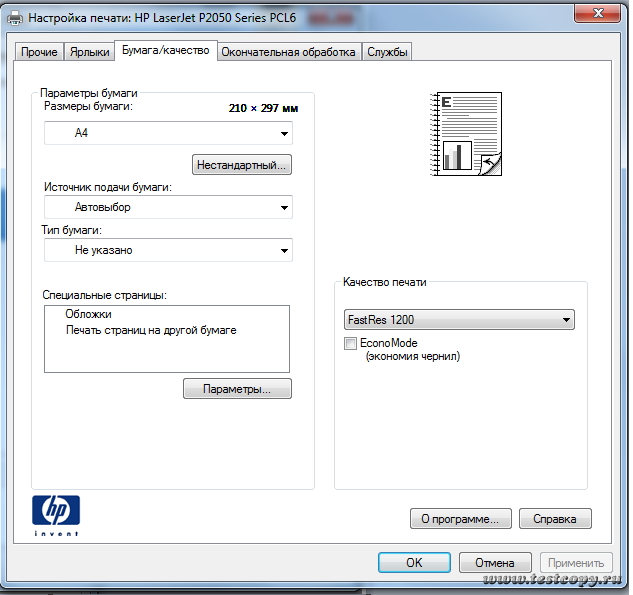Click the Параметры button
The height and width of the screenshot is (595, 633).
(237, 389)
